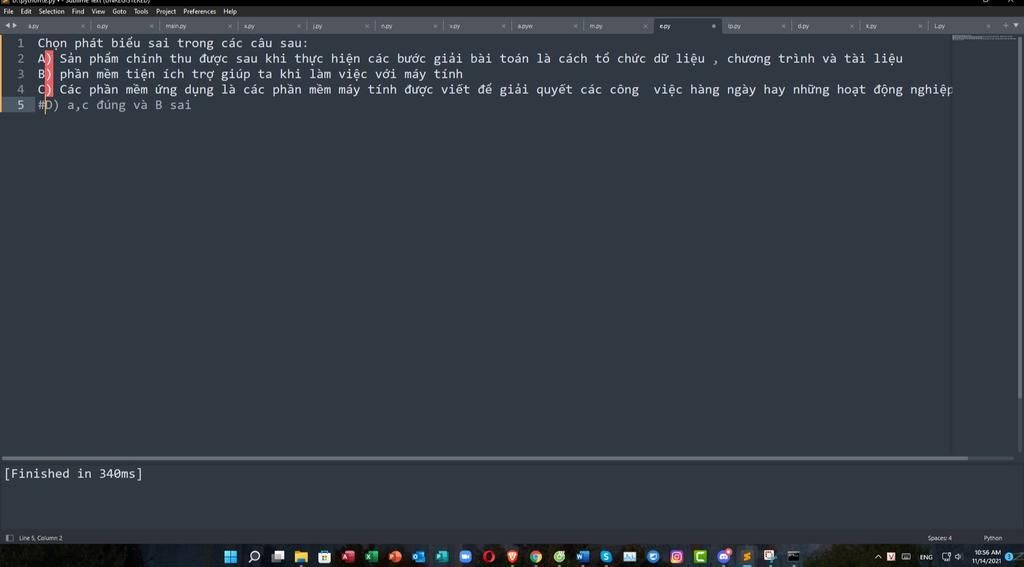Click unsaved-changes dot on e.py tab

[713, 26]
